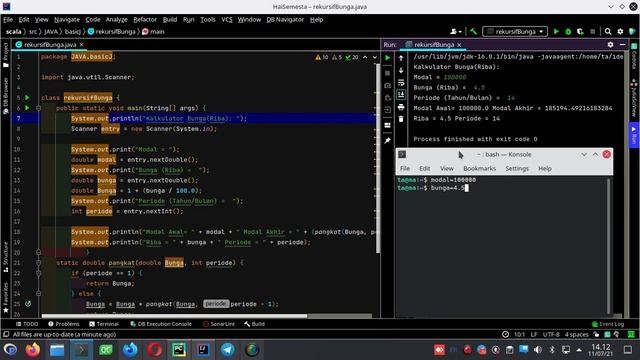Open PyCharm from the taskbar

click(179, 350)
